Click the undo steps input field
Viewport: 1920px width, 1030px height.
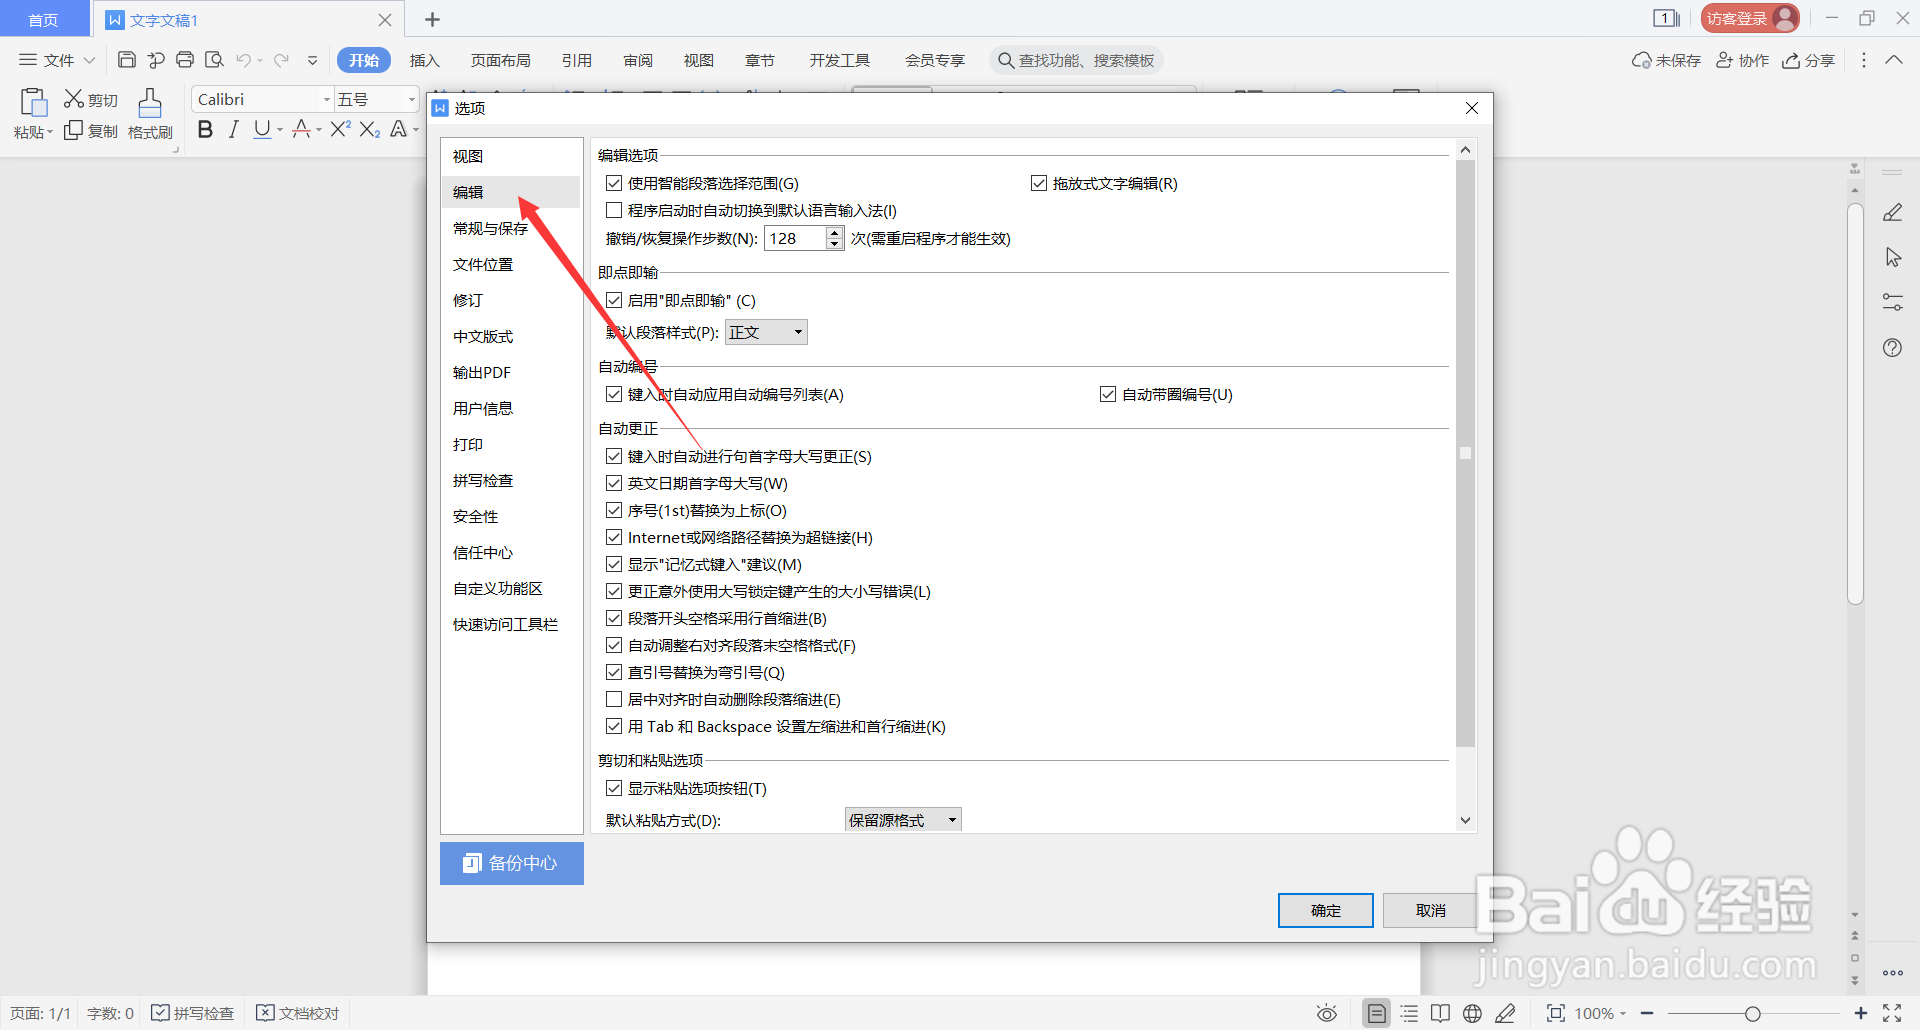click(x=795, y=238)
